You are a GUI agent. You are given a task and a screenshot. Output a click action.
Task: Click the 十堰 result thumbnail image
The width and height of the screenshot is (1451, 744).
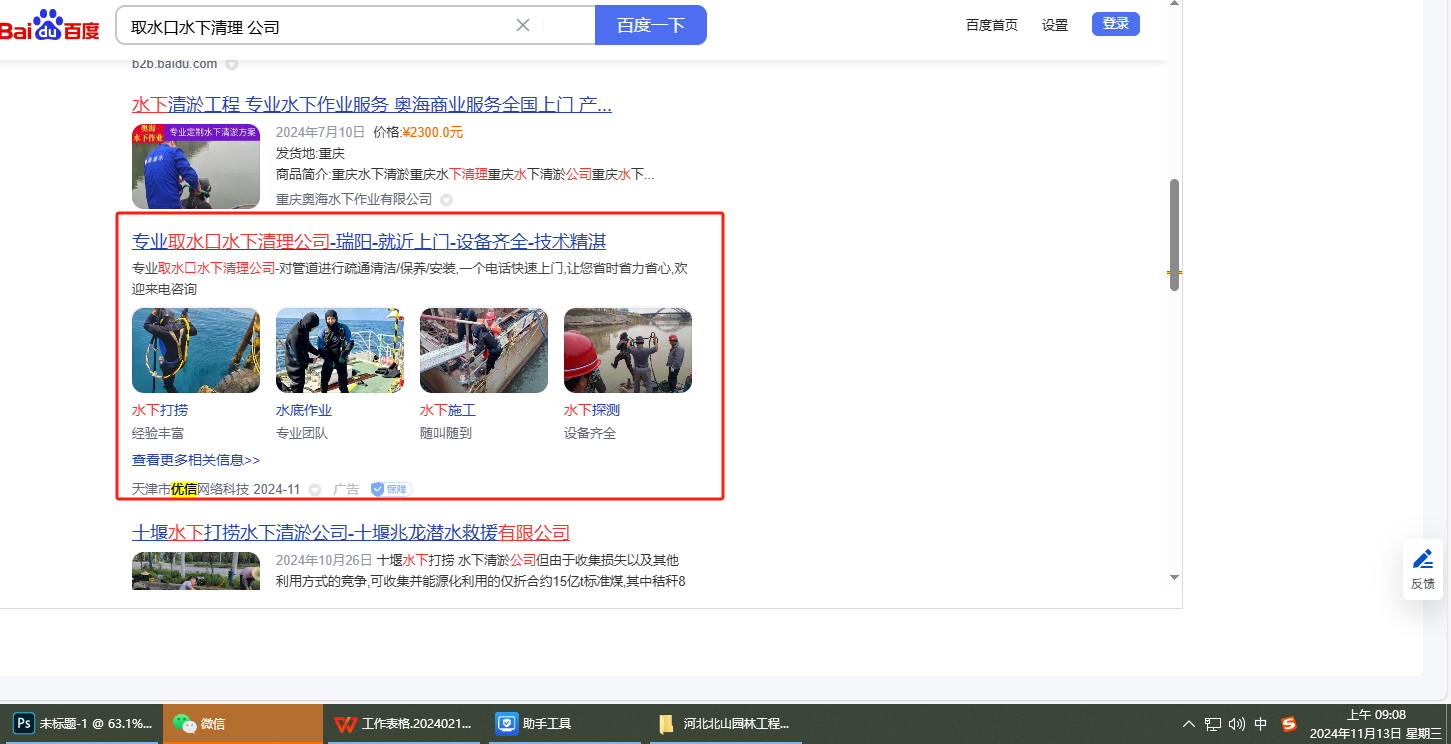click(x=196, y=571)
